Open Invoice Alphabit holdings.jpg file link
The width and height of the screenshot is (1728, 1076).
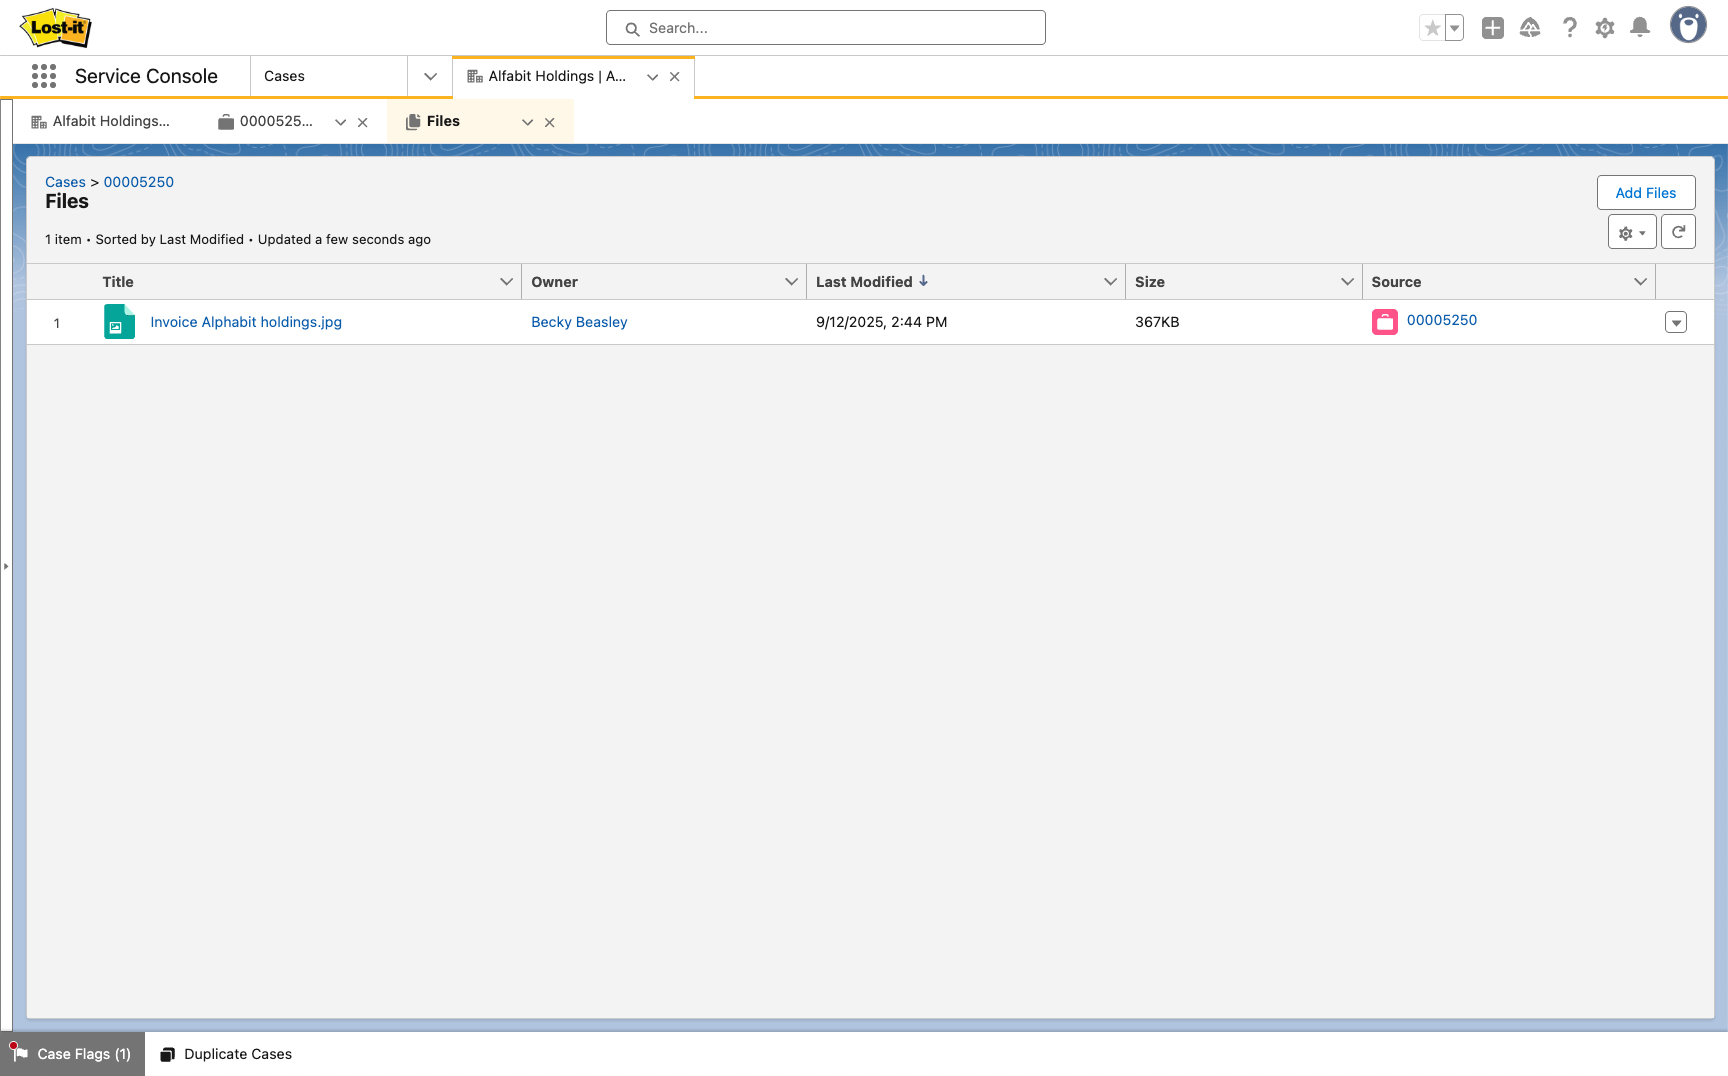click(x=245, y=322)
